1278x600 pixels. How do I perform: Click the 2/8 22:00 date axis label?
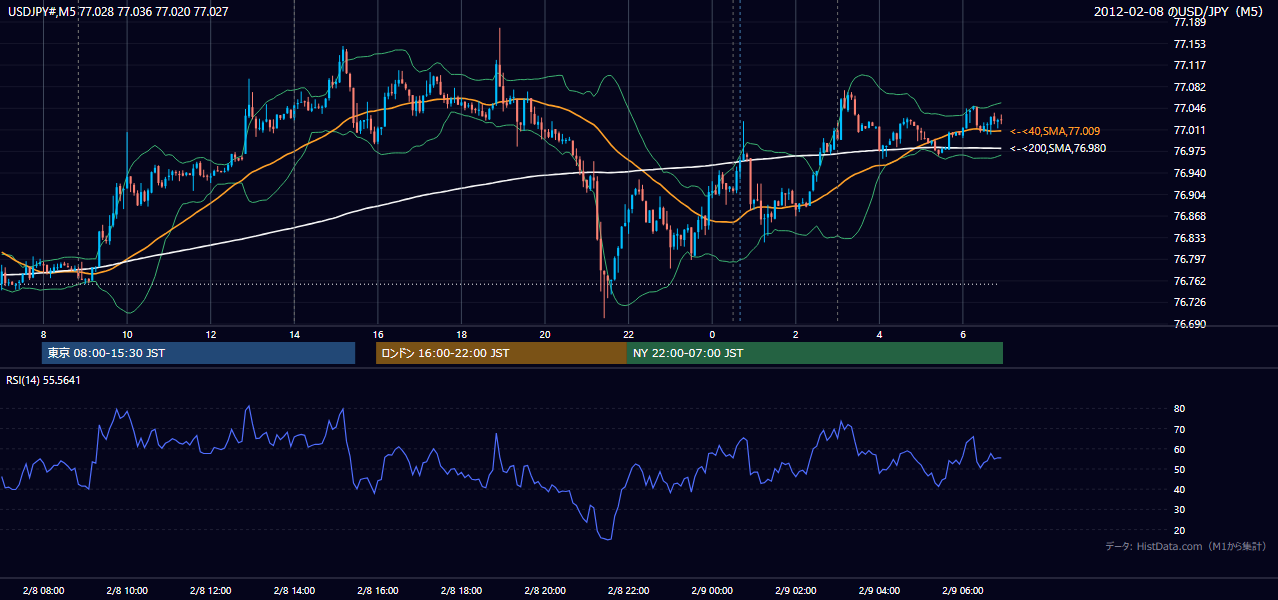click(628, 590)
